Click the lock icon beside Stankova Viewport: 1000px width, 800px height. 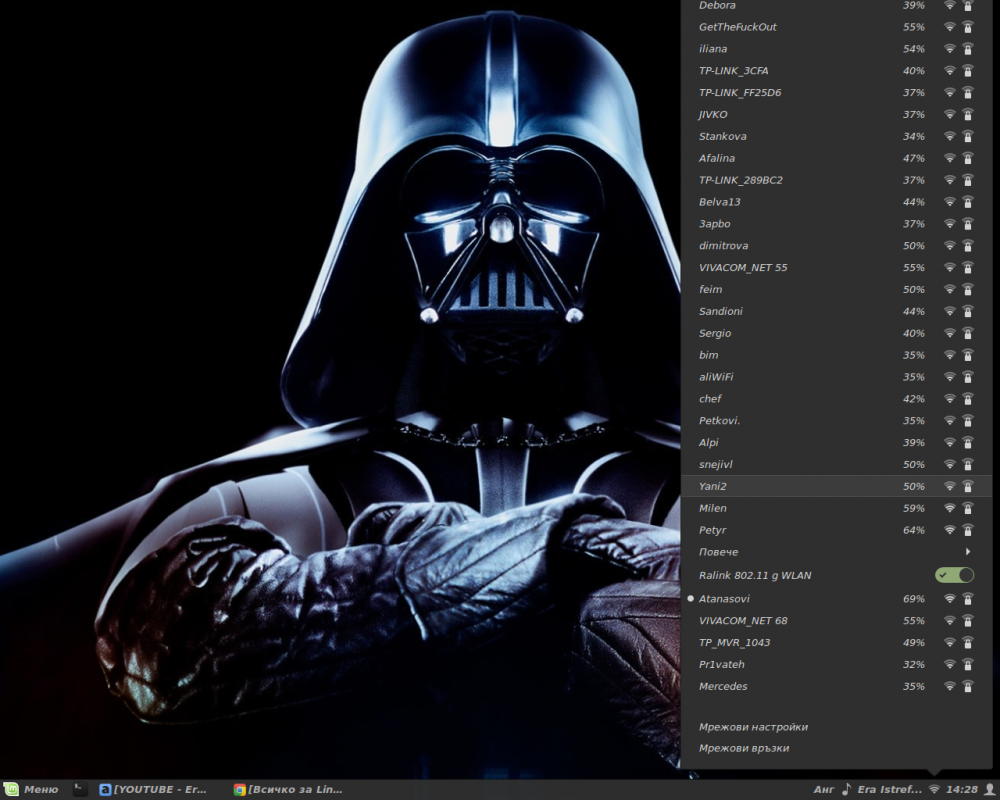[x=967, y=136]
